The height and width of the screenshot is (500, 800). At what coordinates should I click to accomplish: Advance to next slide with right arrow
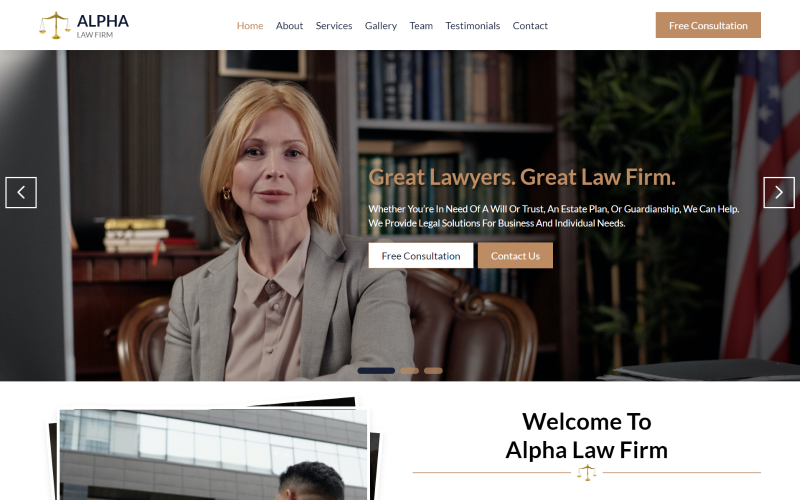tap(779, 192)
